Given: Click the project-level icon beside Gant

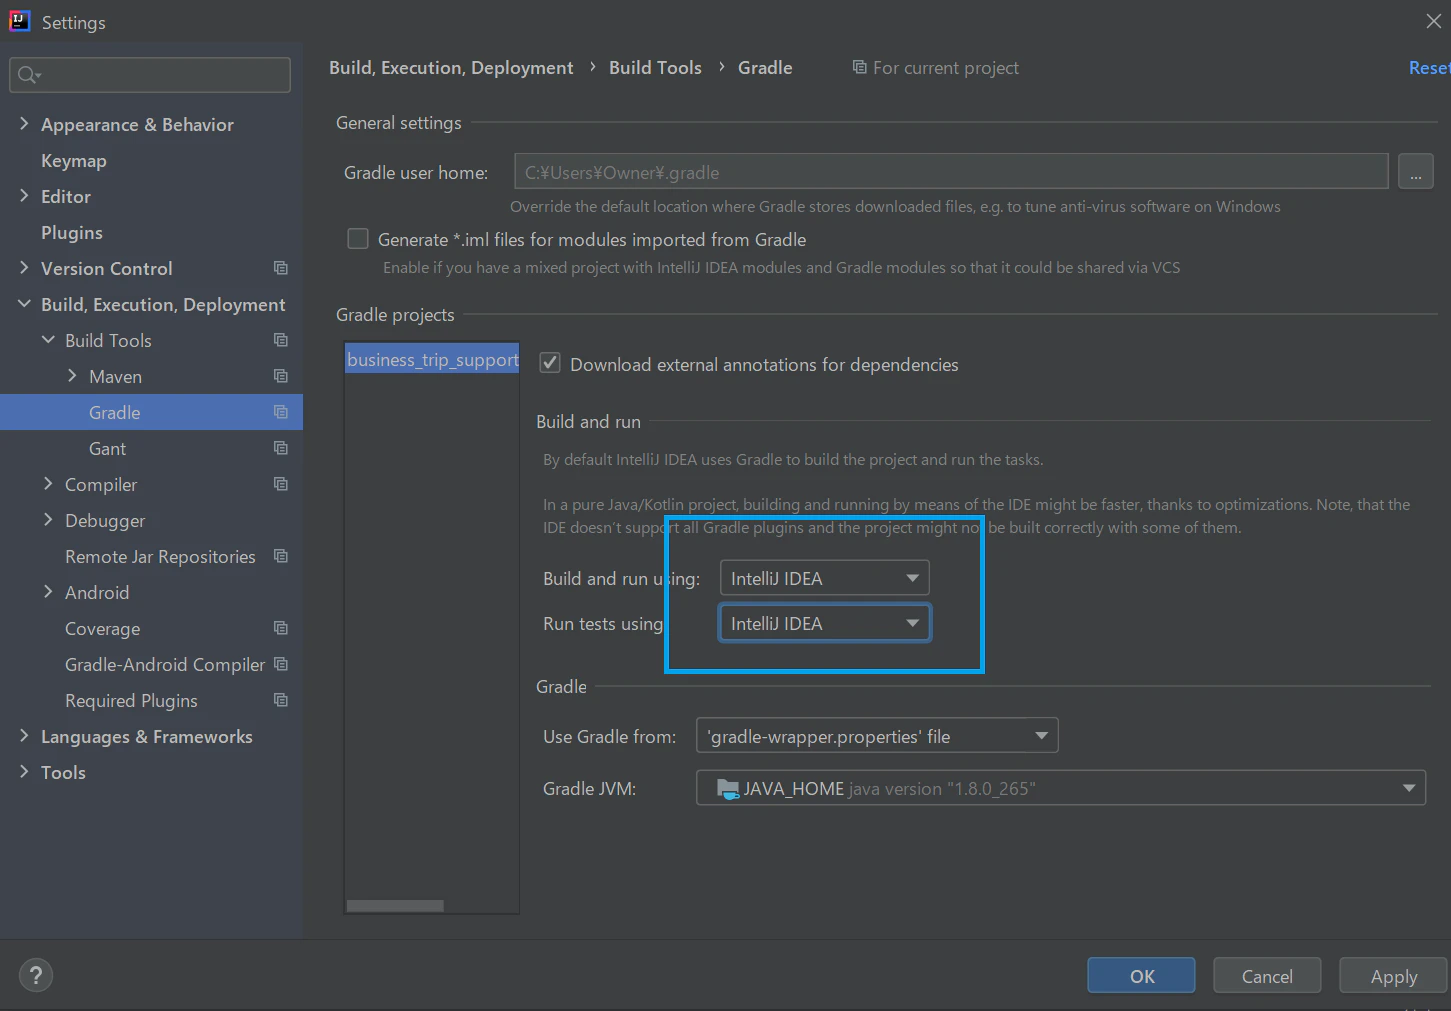Looking at the screenshot, I should [x=281, y=448].
